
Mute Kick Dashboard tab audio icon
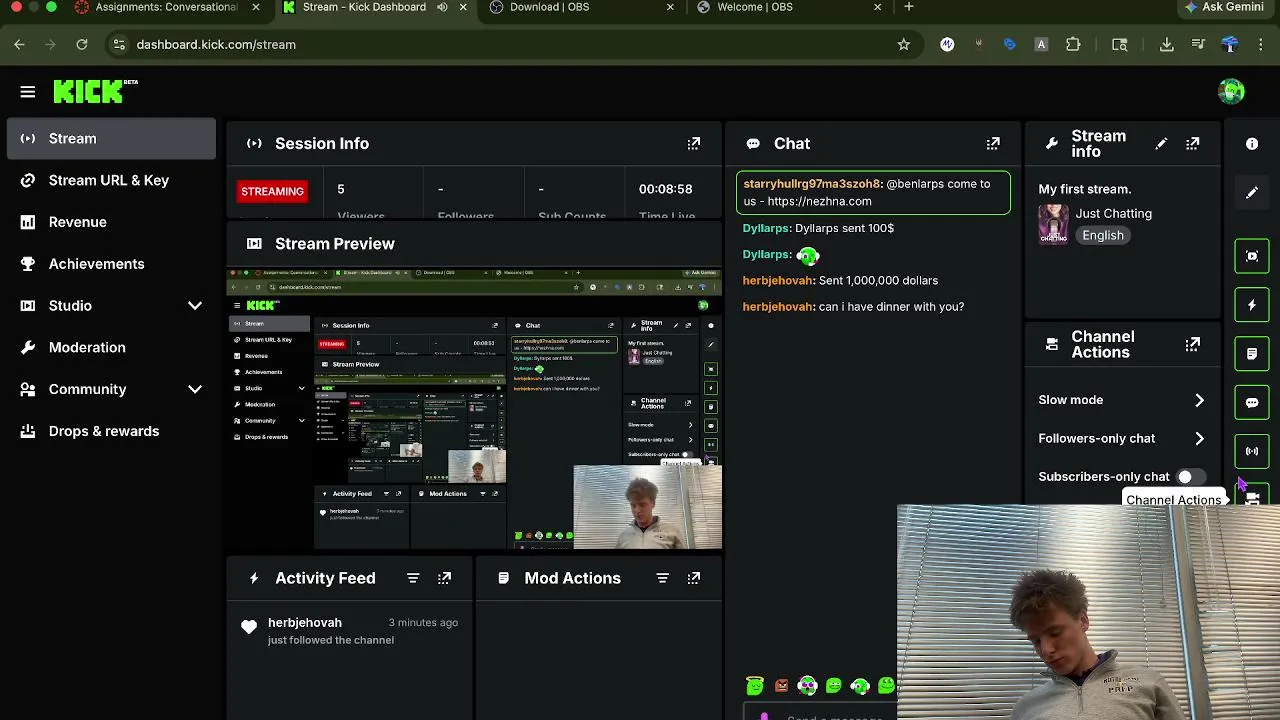pyautogui.click(x=442, y=7)
